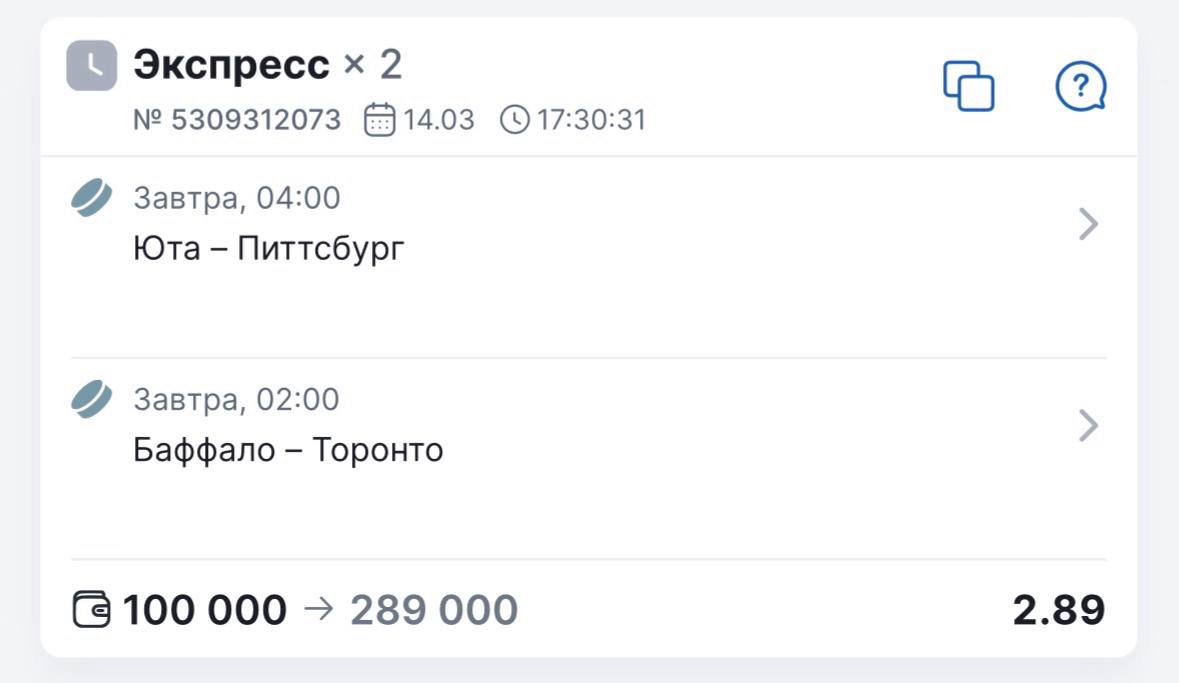
Task: Click the copy bet slip icon
Action: 969,86
